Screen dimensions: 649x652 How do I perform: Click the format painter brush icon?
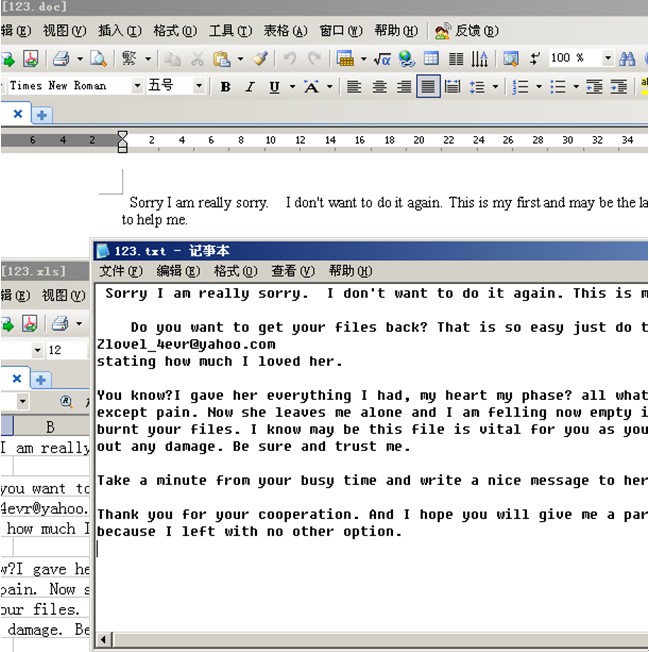[260, 59]
